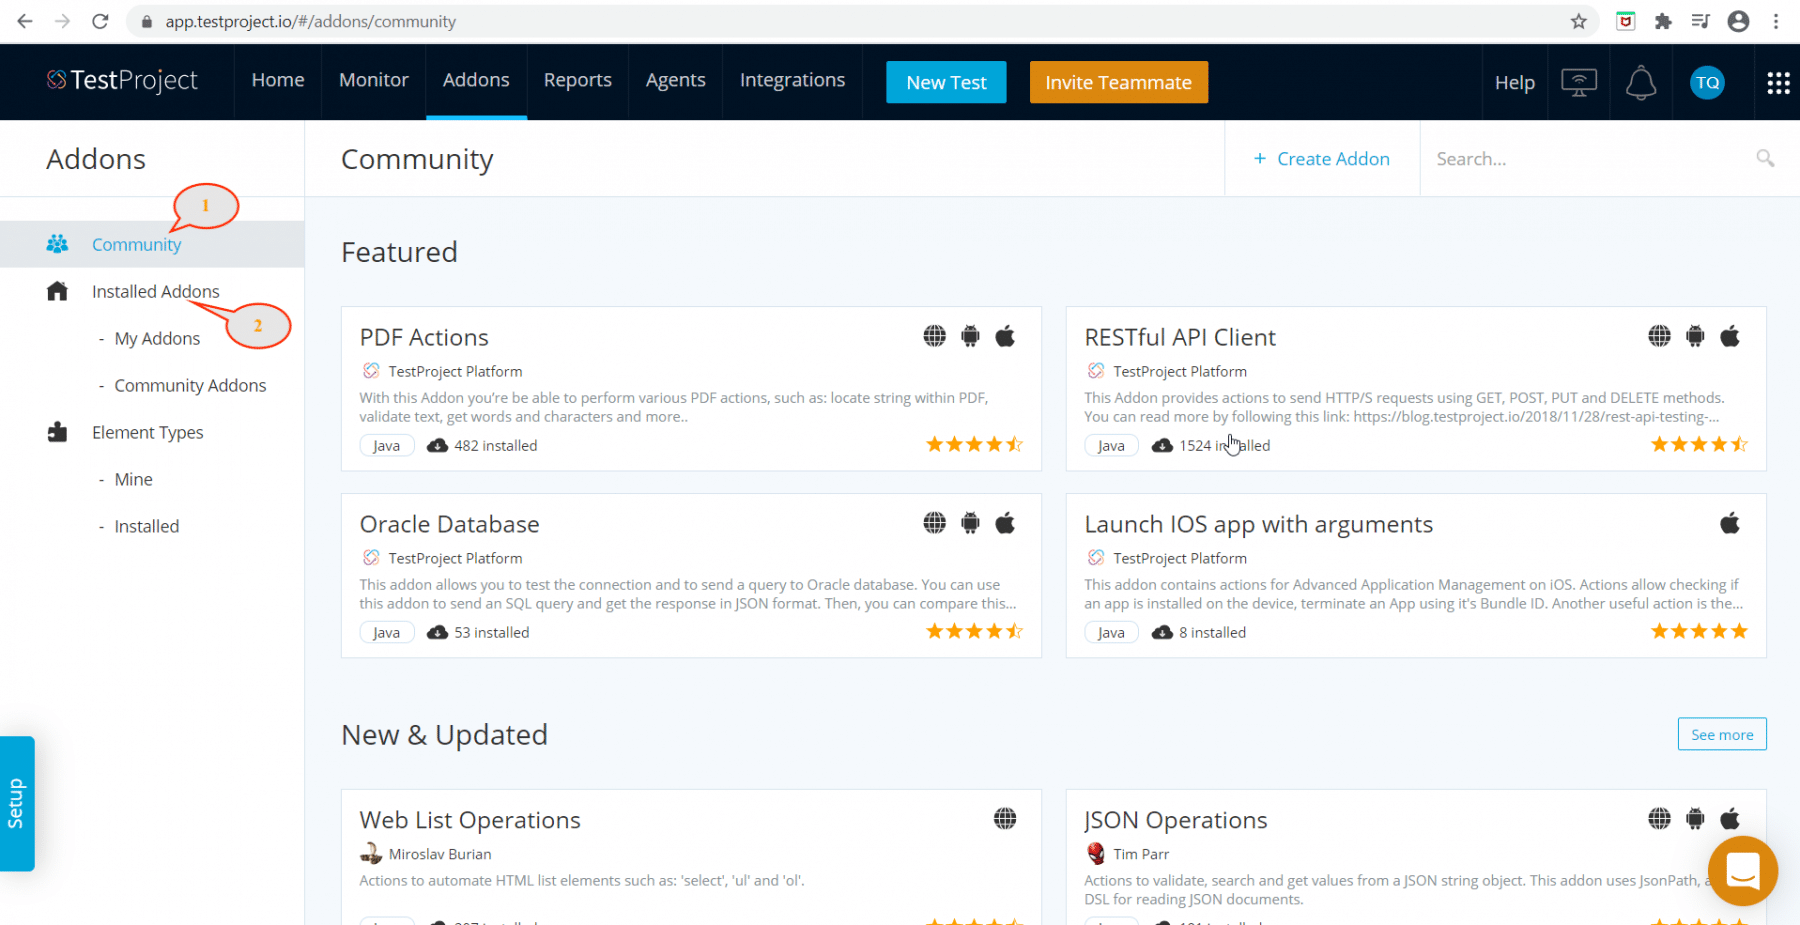Click the agent monitor screen icon
Screen dimensions: 1800x925
(x=1579, y=83)
